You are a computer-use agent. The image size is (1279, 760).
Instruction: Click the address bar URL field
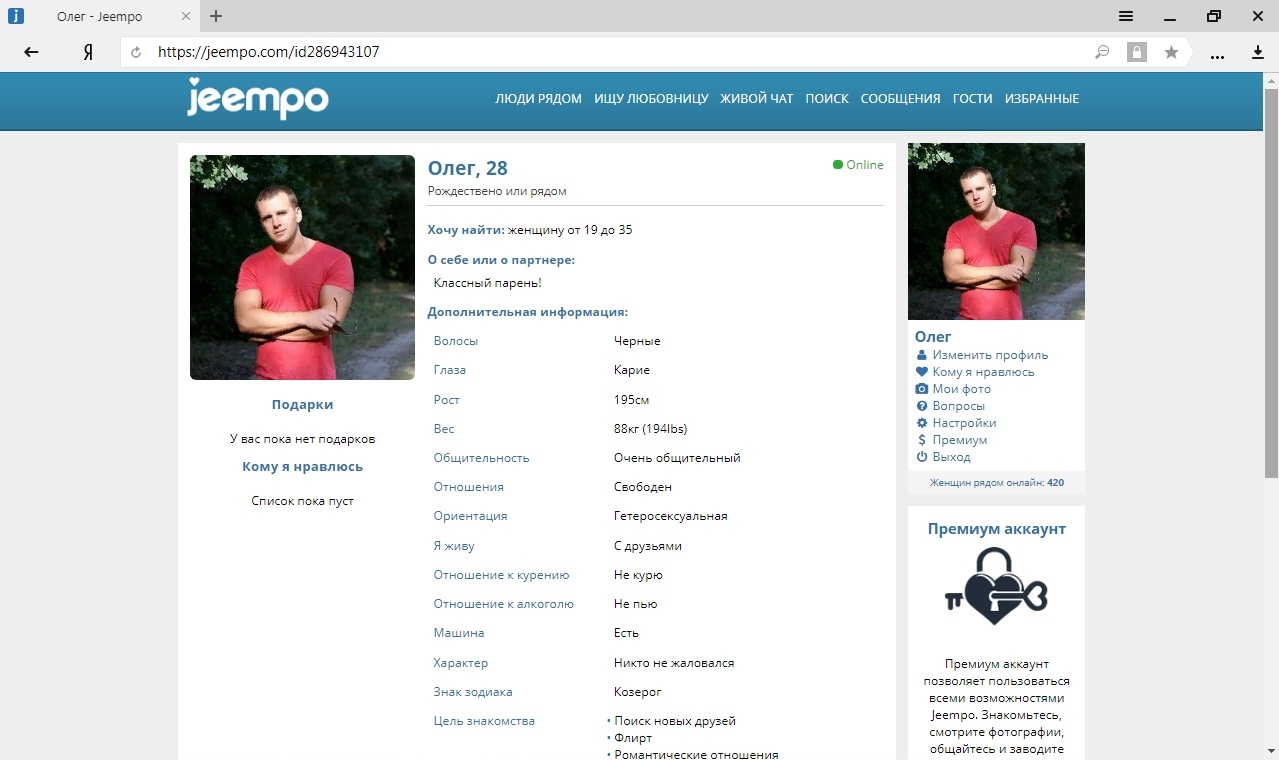(x=620, y=52)
